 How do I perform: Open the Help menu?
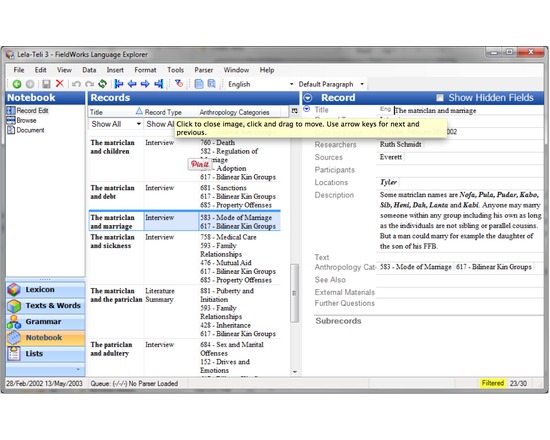pyautogui.click(x=267, y=70)
